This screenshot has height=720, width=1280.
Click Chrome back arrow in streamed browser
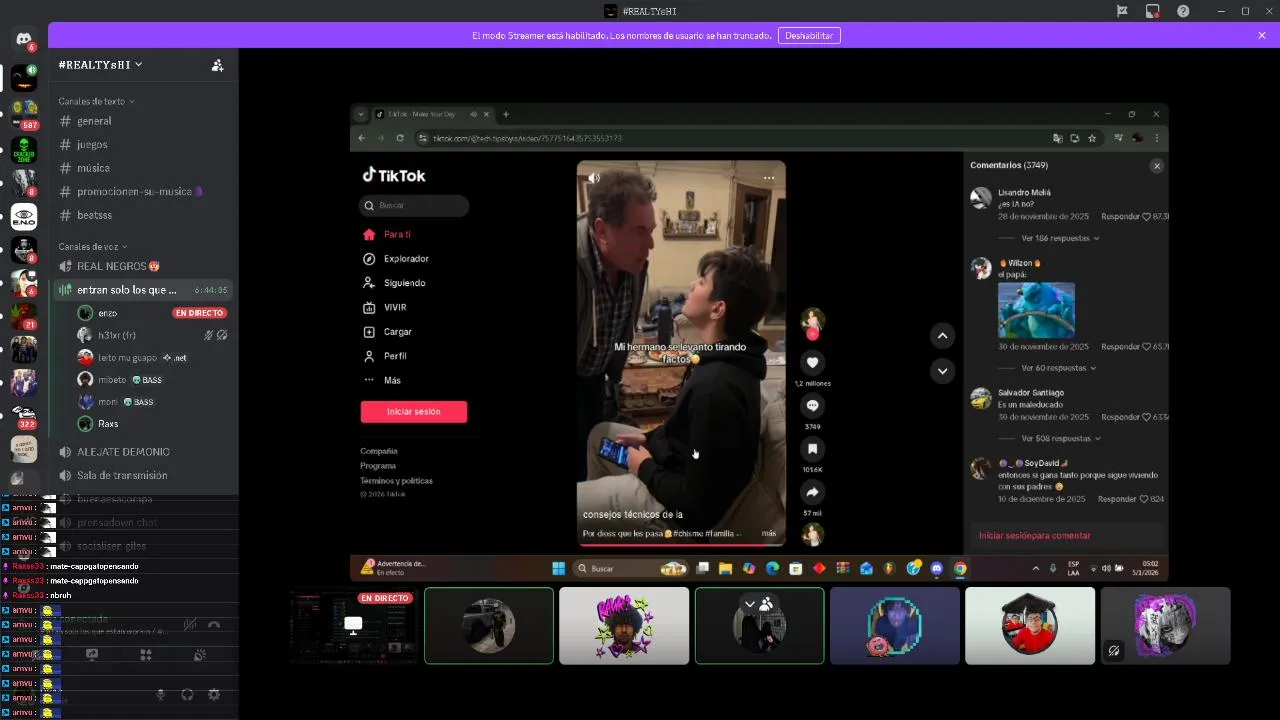click(362, 138)
